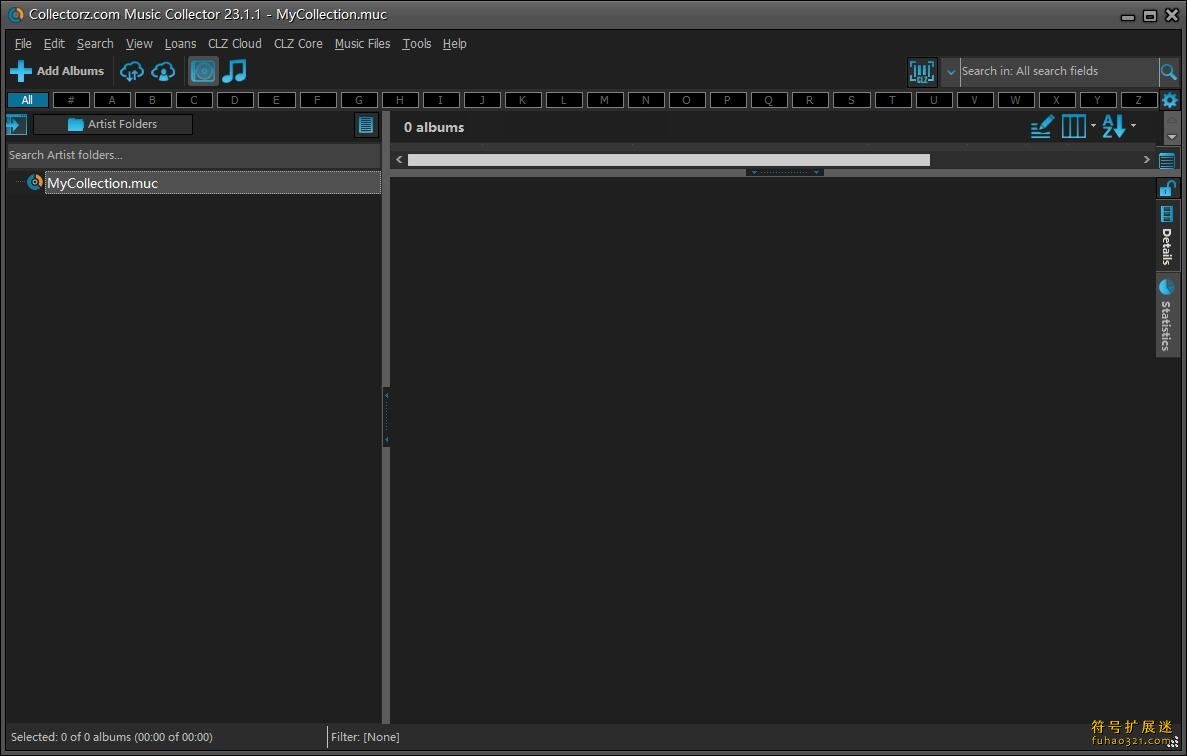Filter albums by letter K
Screen dimensions: 1187x756
click(522, 100)
